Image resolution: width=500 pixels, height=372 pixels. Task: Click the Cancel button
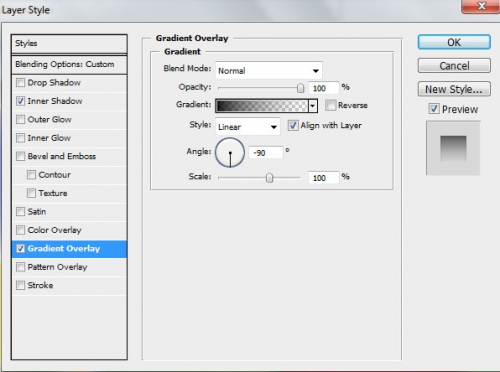click(x=454, y=66)
